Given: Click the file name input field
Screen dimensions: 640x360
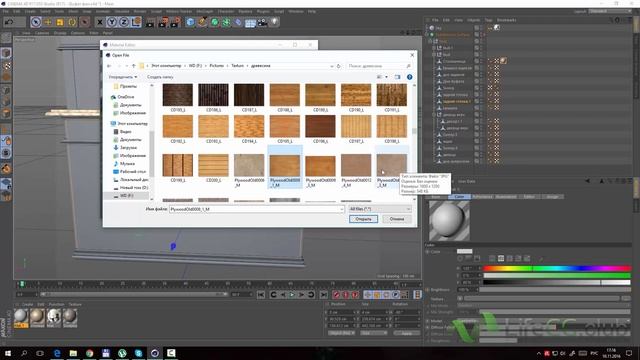Looking at the screenshot, I should pos(257,209).
